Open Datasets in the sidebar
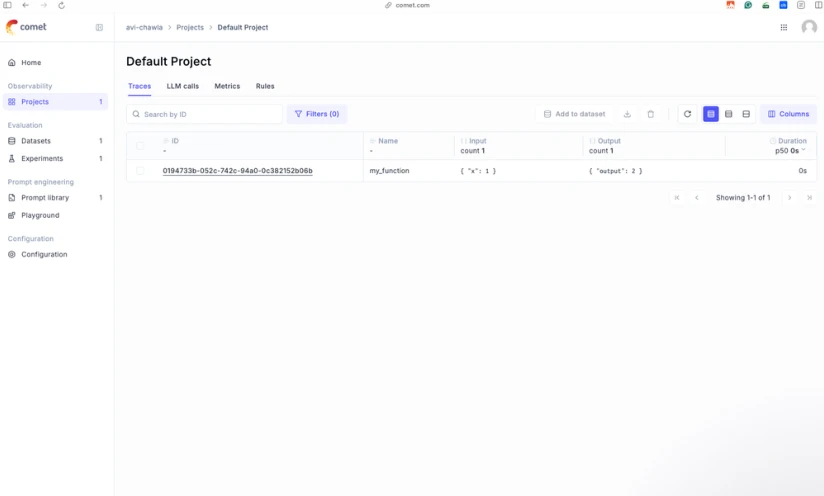This screenshot has height=496, width=824. pyautogui.click(x=55, y=141)
